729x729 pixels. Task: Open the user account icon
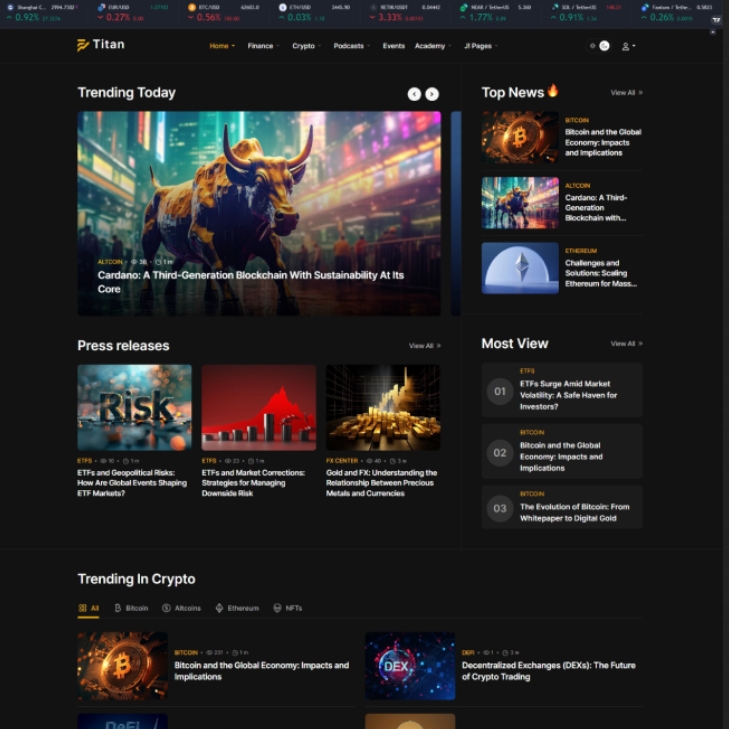click(x=628, y=46)
